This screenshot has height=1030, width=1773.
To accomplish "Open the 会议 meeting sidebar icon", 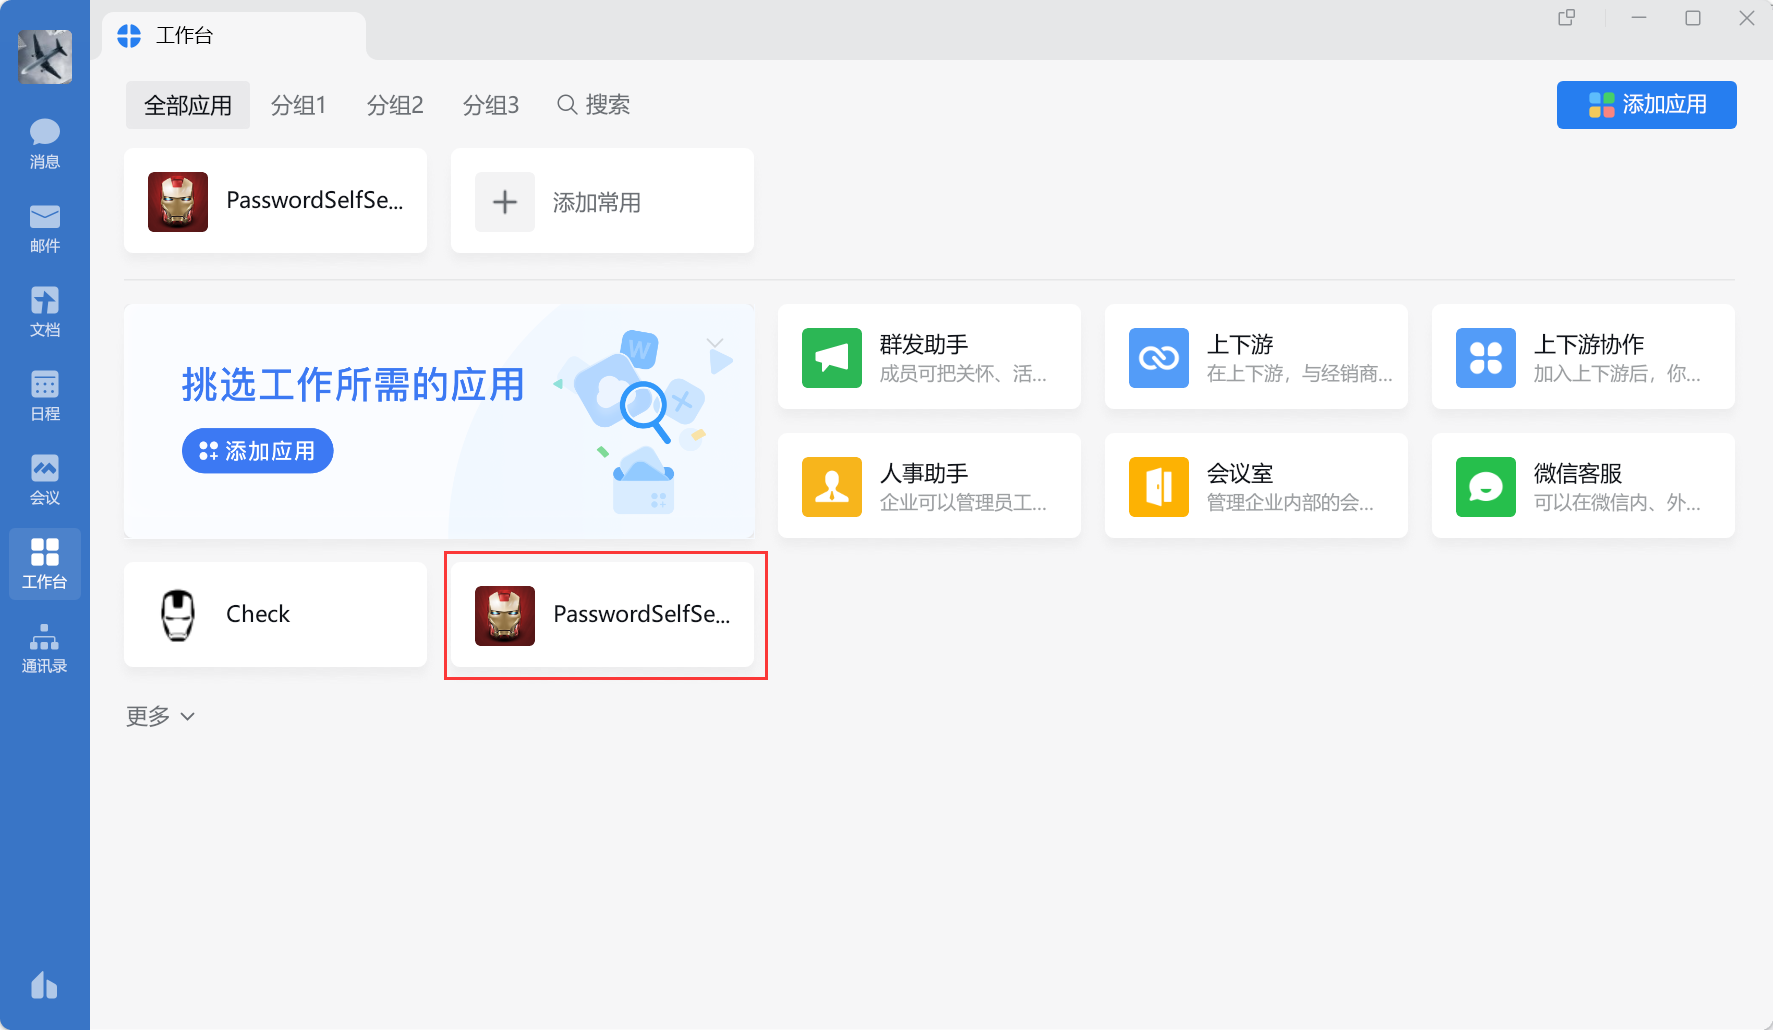I will pyautogui.click(x=44, y=479).
